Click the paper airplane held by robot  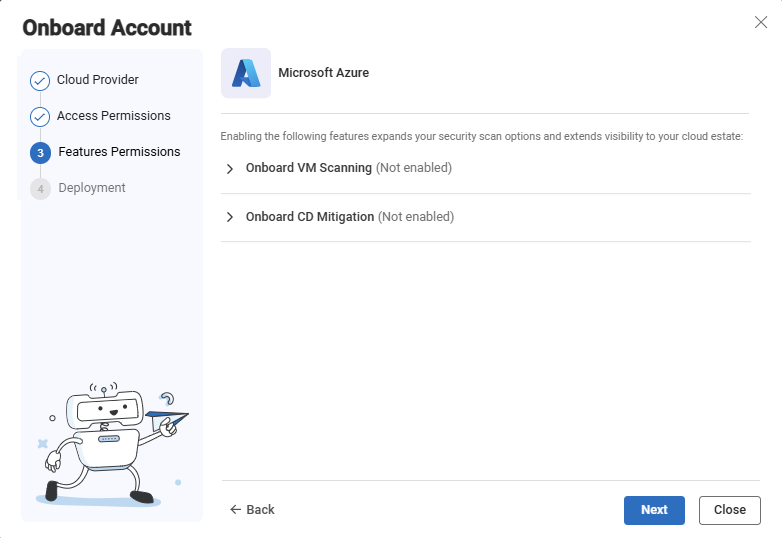tap(167, 419)
